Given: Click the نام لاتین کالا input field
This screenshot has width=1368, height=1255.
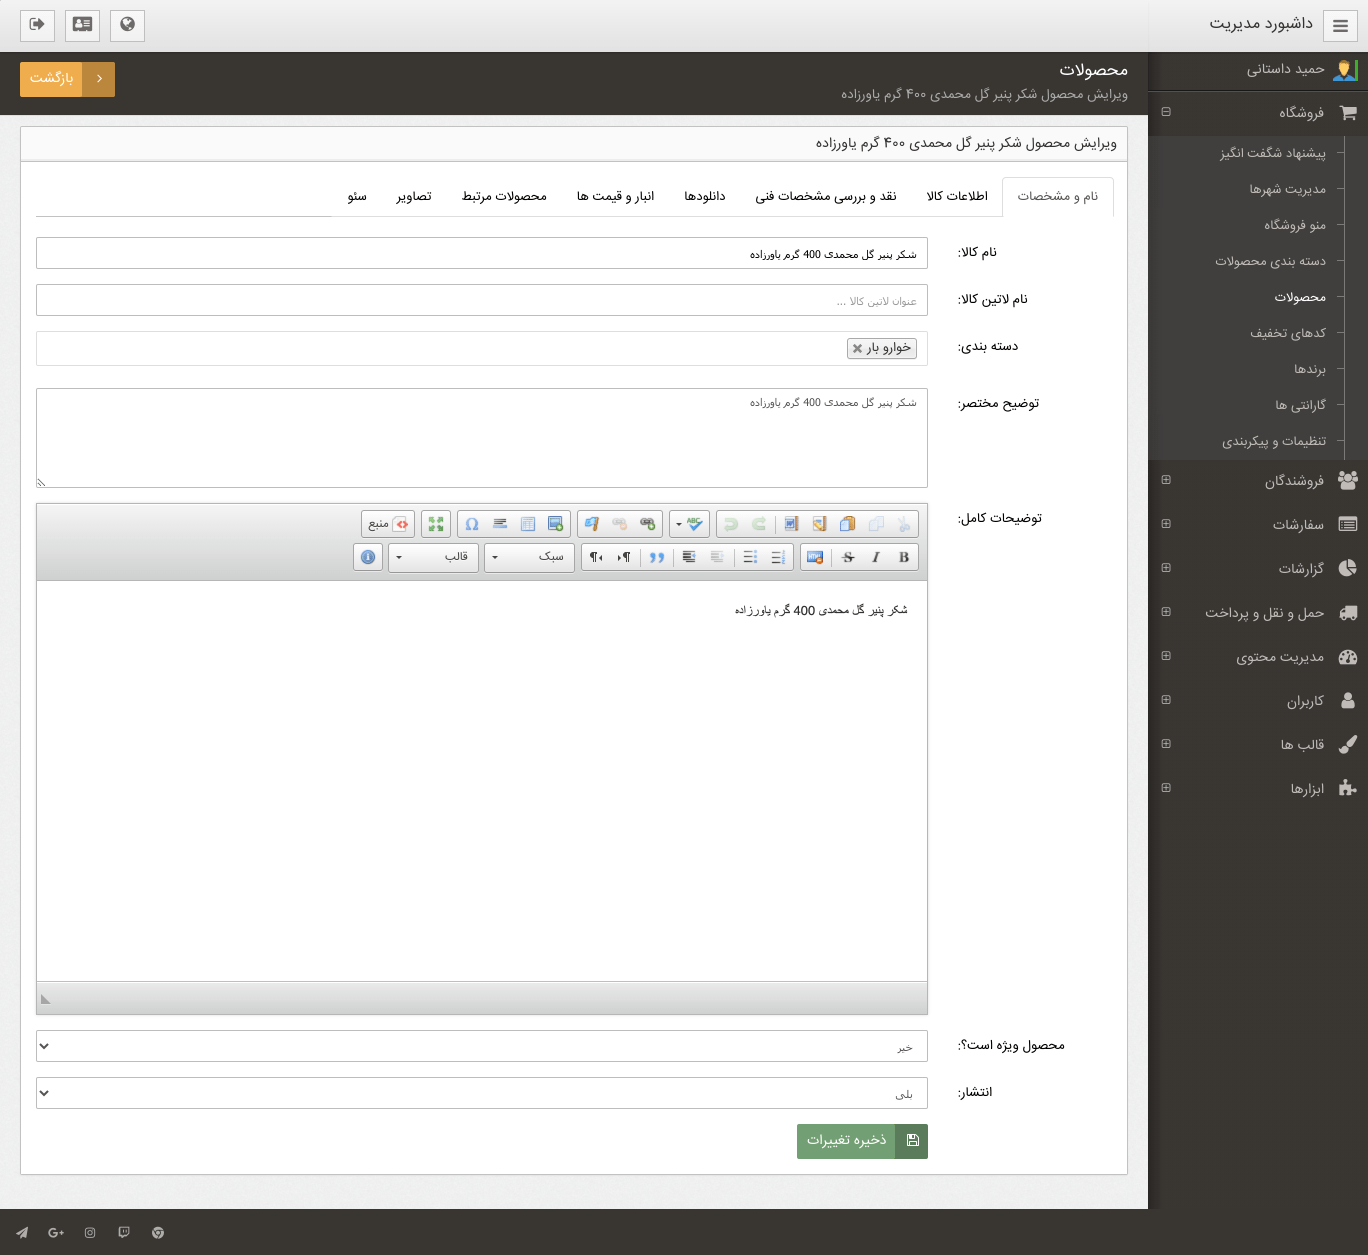Looking at the screenshot, I should (x=481, y=300).
